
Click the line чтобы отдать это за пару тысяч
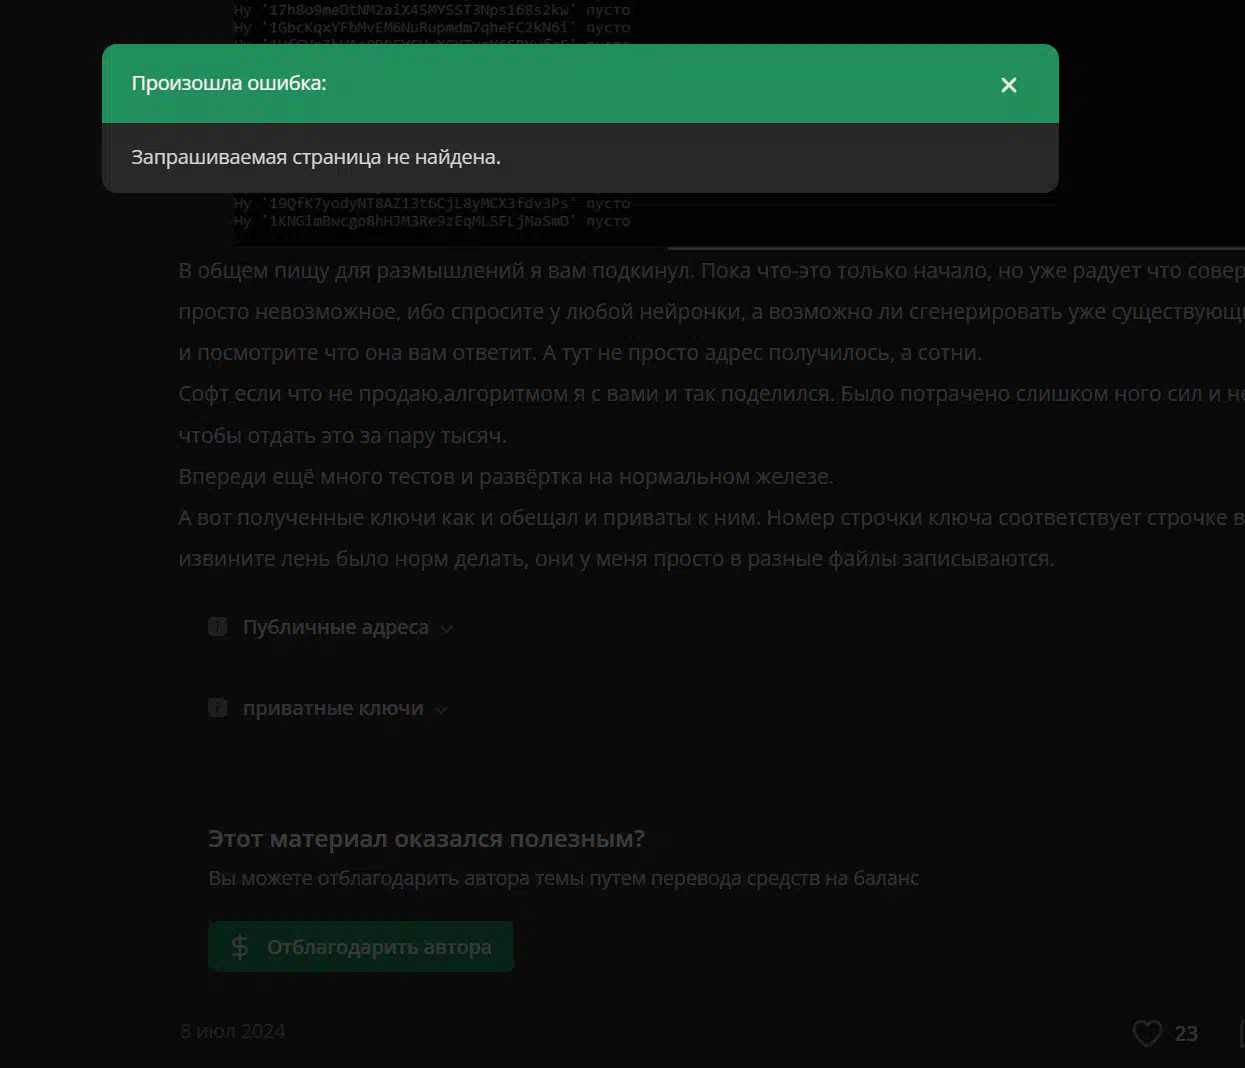pos(342,435)
